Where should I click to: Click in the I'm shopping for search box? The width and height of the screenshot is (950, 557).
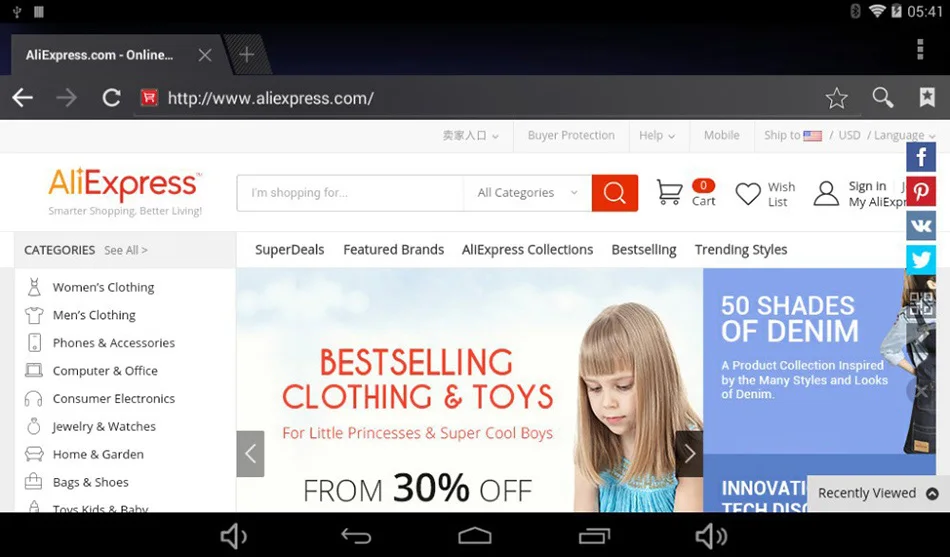pyautogui.click(x=350, y=193)
